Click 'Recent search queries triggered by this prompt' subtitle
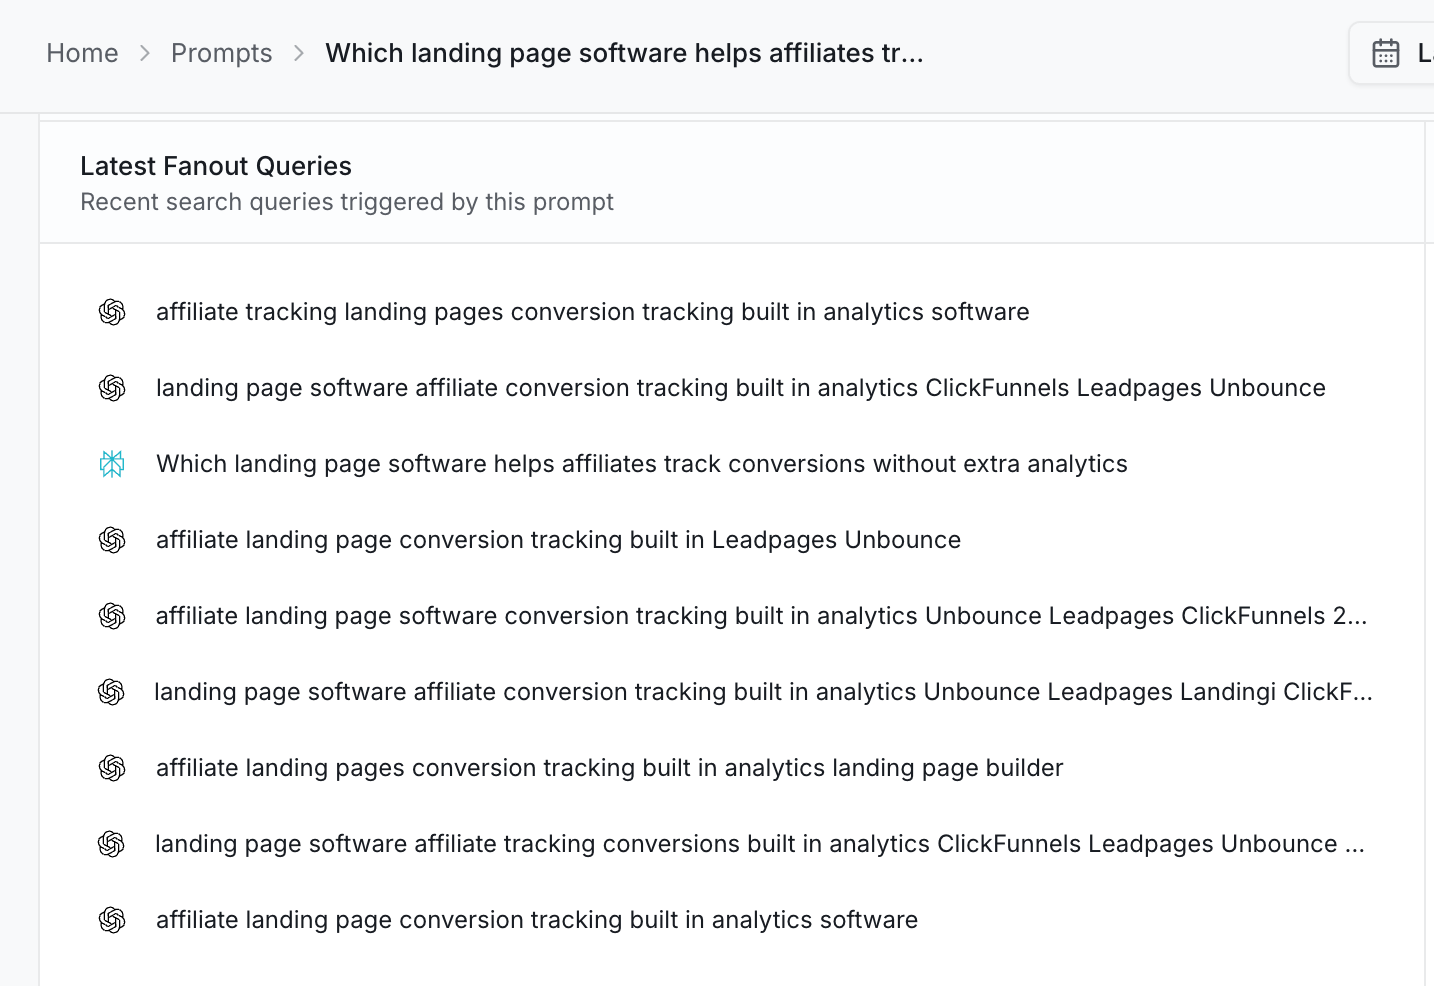 347,202
